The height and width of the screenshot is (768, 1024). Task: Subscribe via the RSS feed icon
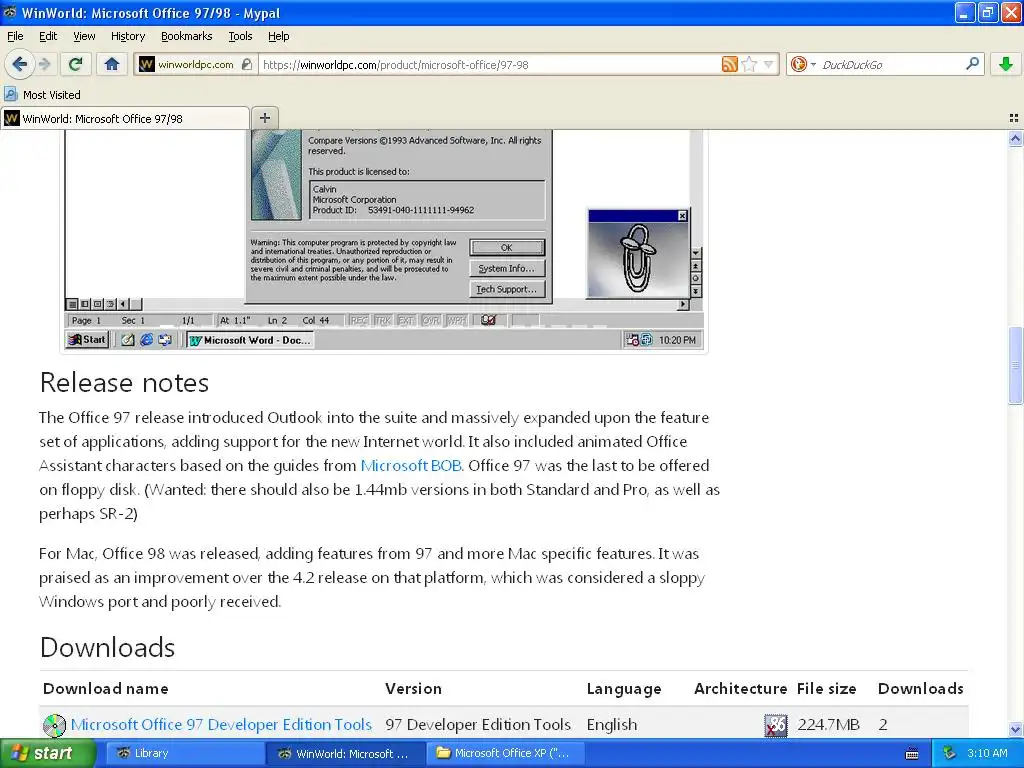729,64
